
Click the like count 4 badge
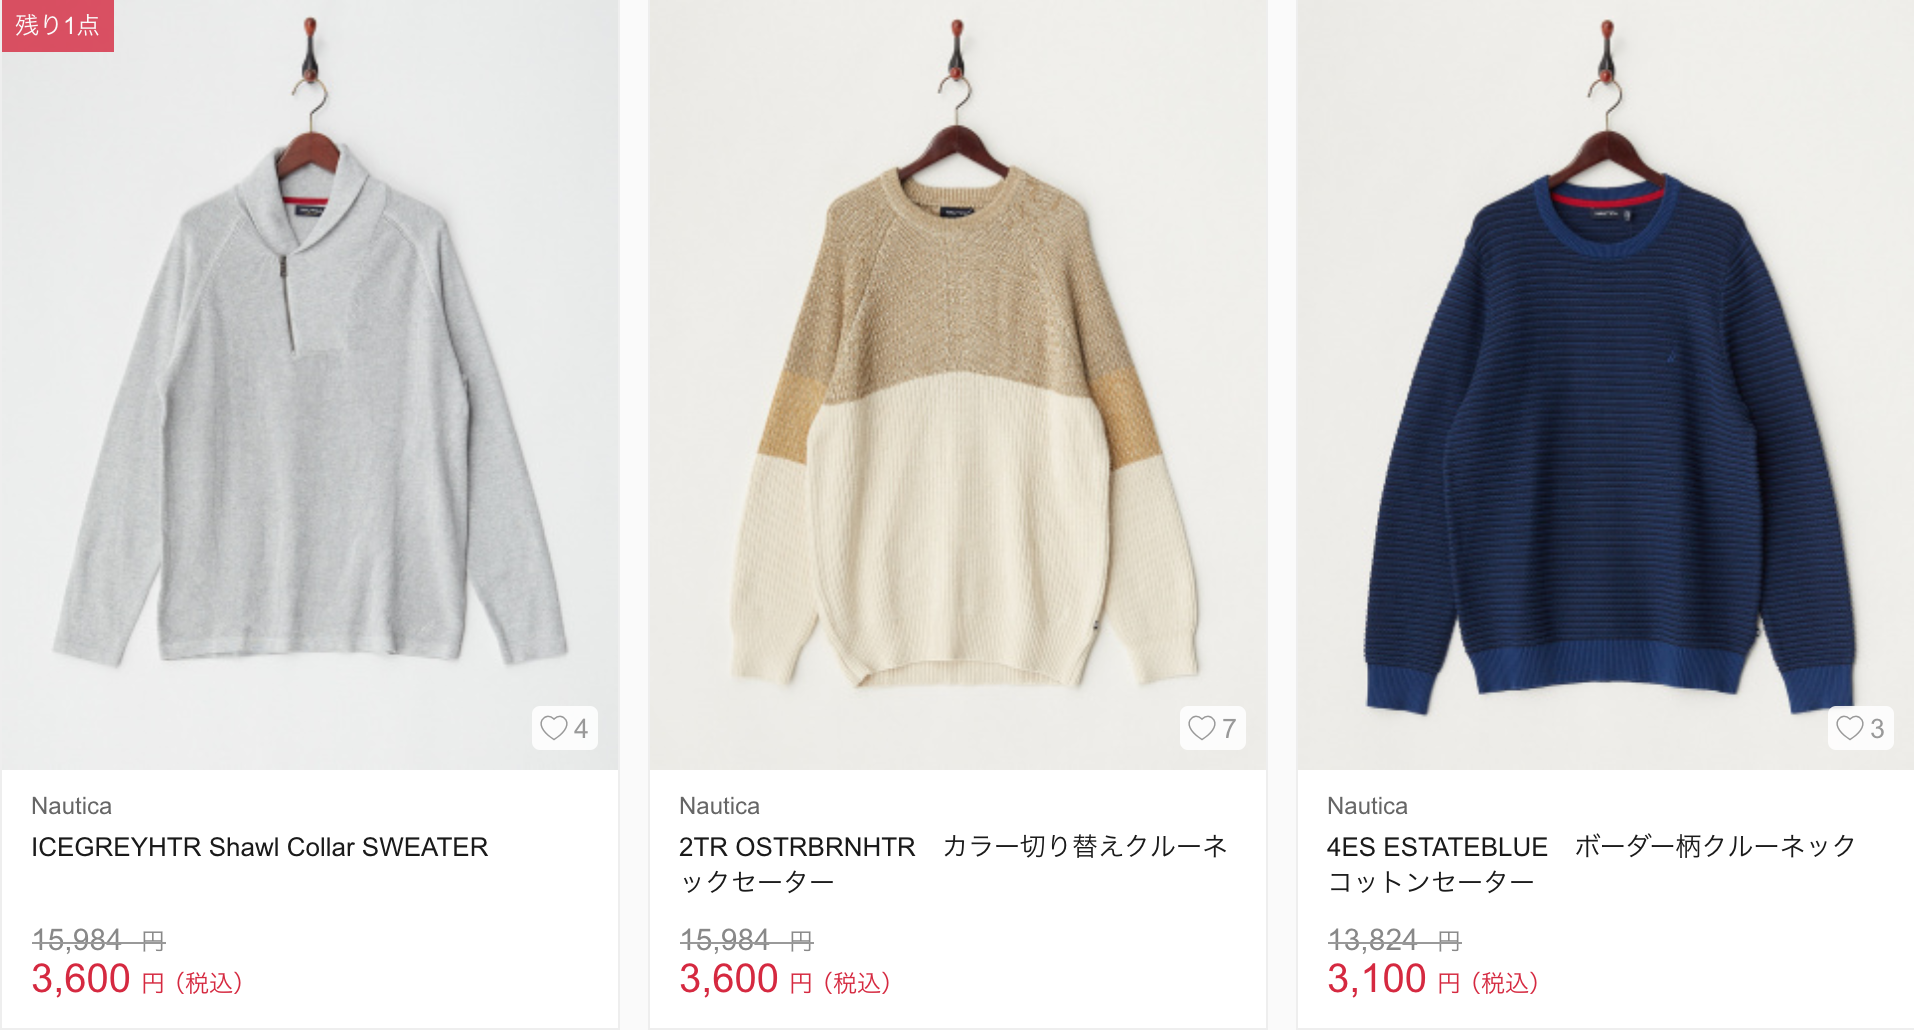pos(565,728)
